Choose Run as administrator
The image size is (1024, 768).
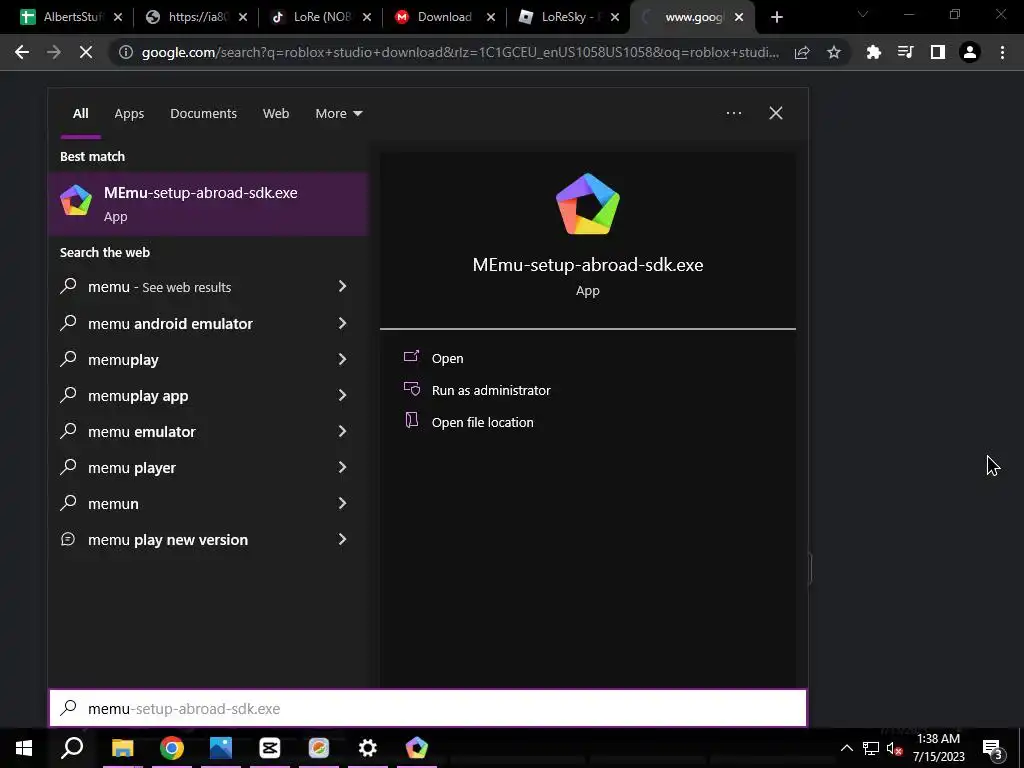point(491,390)
